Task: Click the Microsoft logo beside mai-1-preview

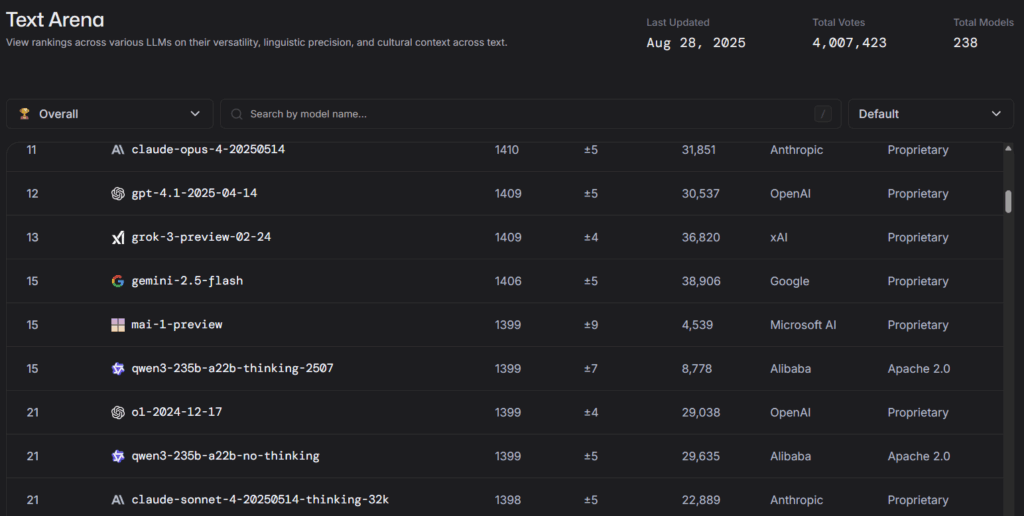Action: [x=118, y=325]
